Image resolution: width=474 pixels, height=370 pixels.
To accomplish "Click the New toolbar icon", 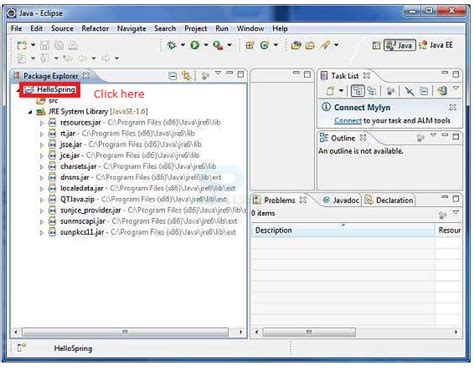I will 22,45.
